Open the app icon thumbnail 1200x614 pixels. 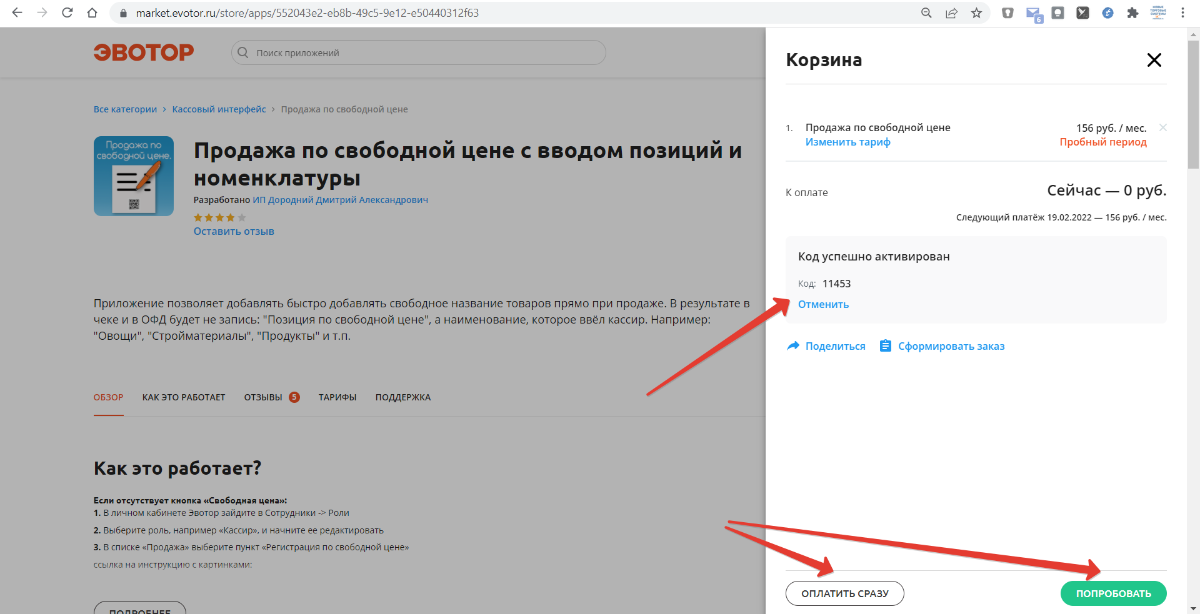click(133, 176)
